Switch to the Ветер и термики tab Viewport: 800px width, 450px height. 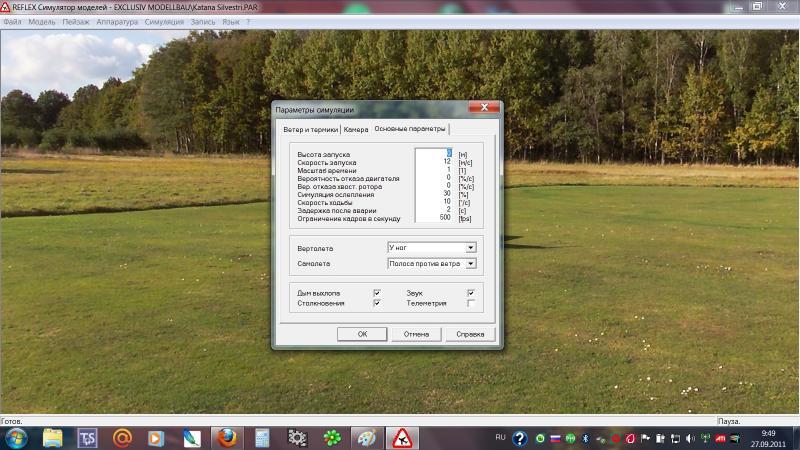click(310, 129)
